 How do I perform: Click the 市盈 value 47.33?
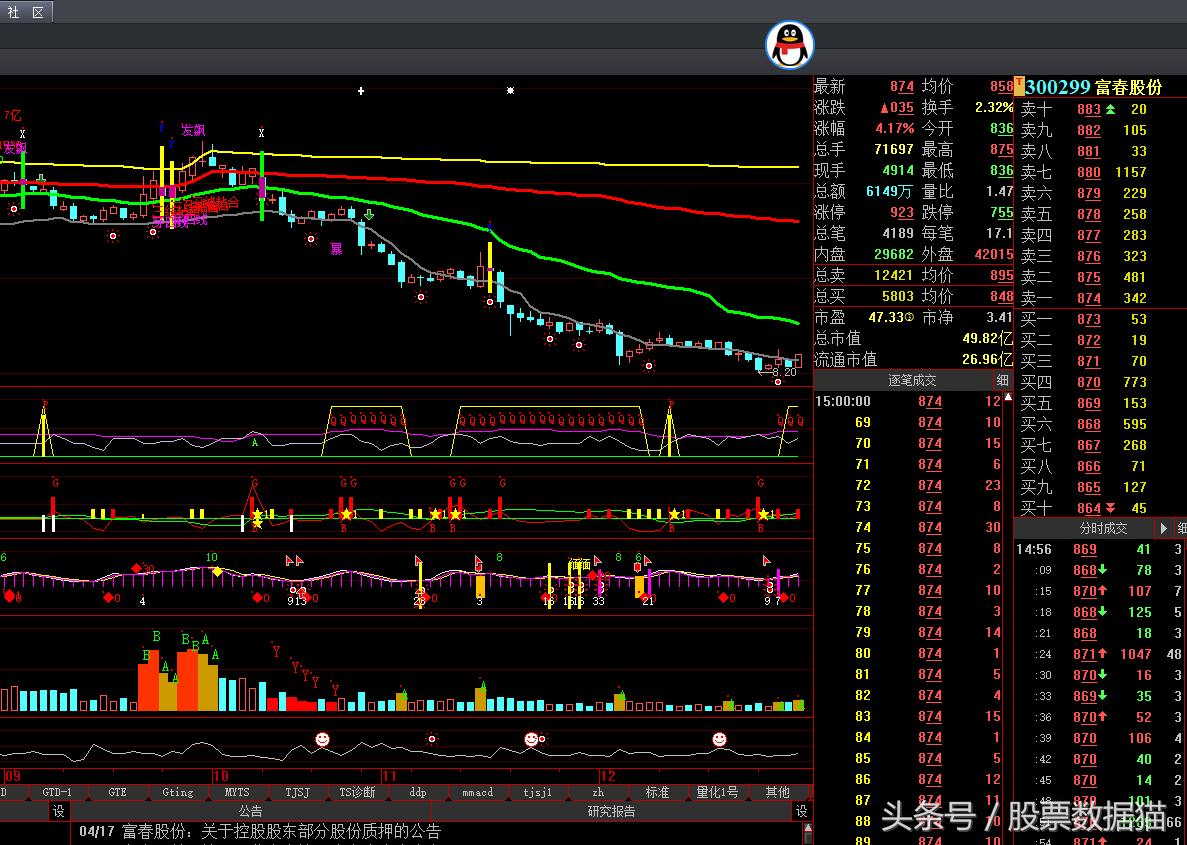887,317
